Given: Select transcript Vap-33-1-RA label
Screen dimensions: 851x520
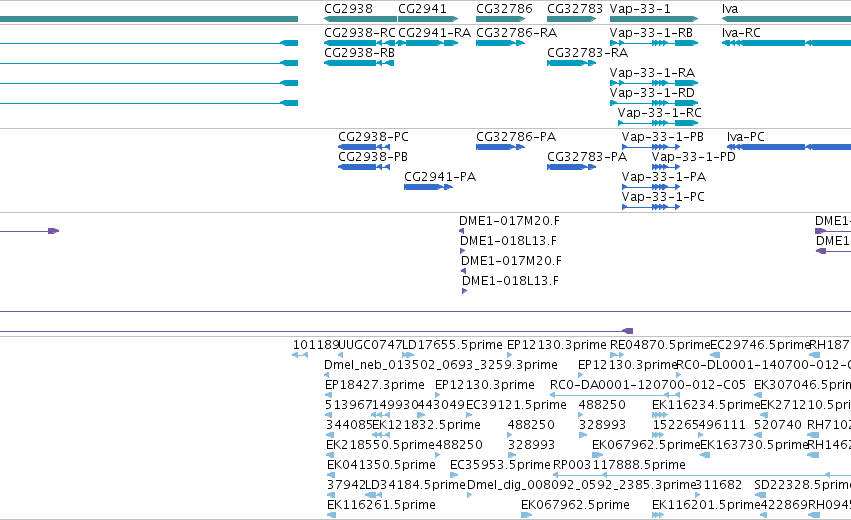Looking at the screenshot, I should tap(652, 73).
